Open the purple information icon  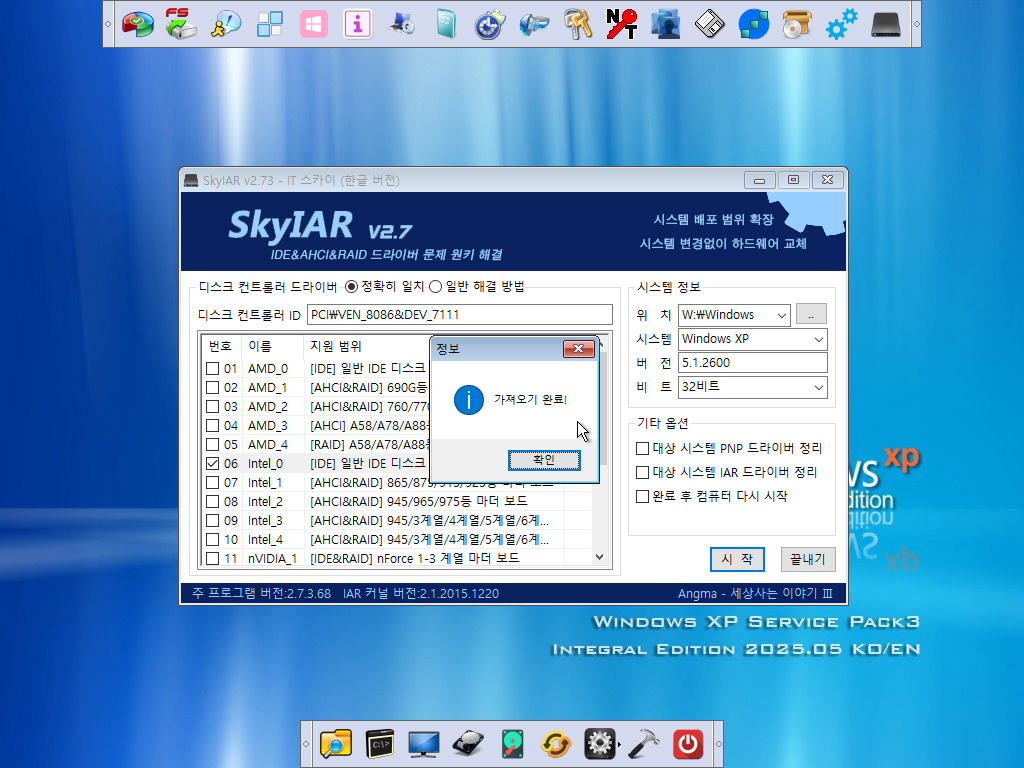point(357,24)
